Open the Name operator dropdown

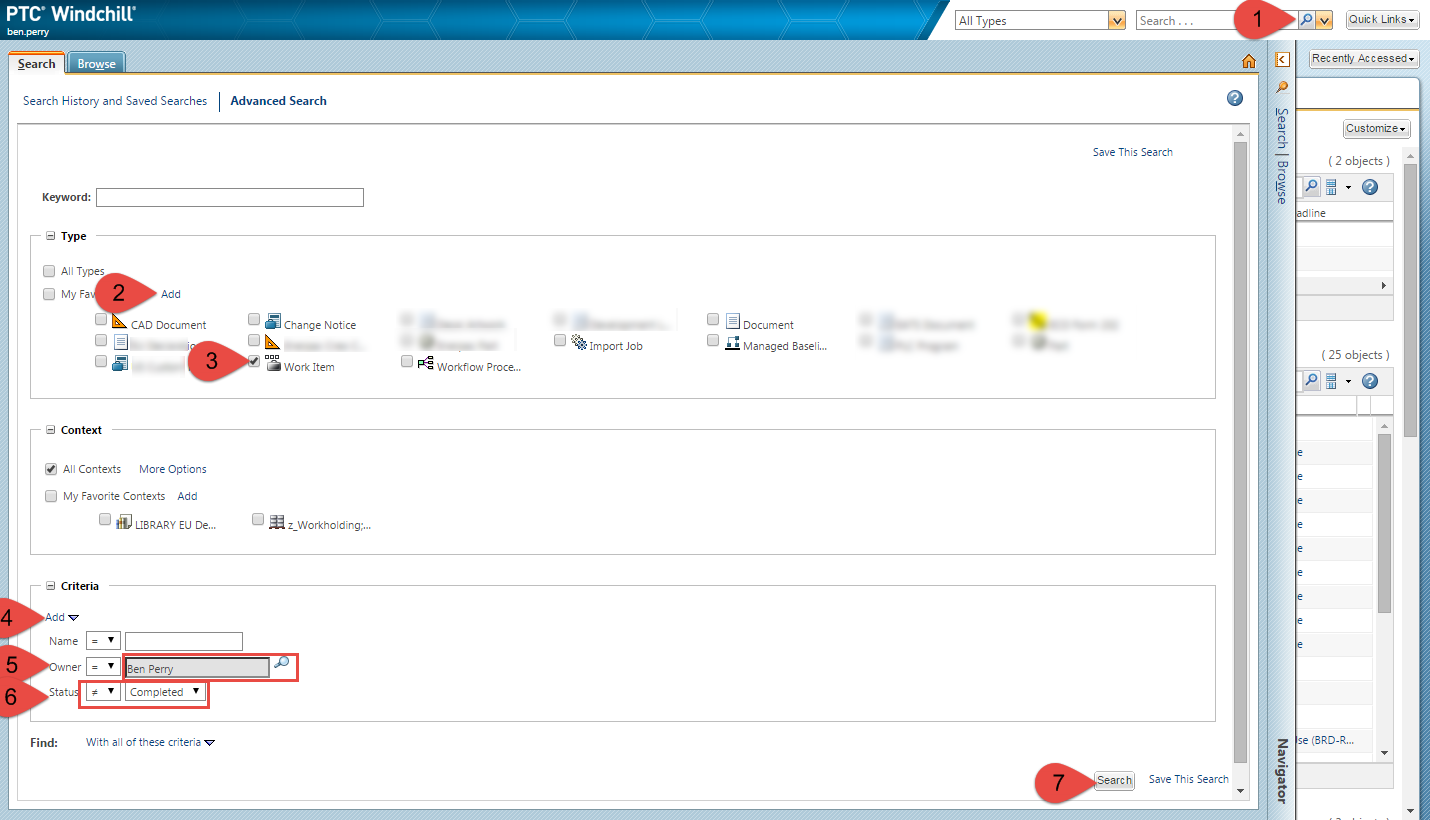[103, 641]
